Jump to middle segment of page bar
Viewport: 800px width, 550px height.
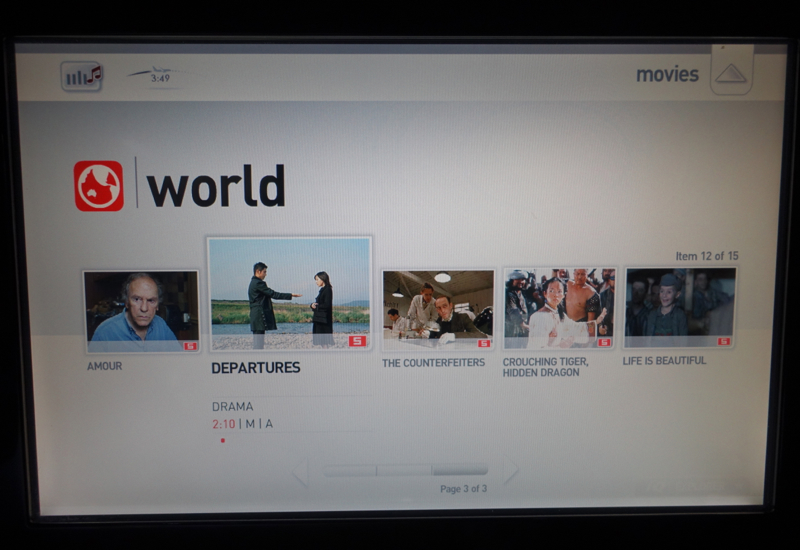pyautogui.click(x=404, y=470)
